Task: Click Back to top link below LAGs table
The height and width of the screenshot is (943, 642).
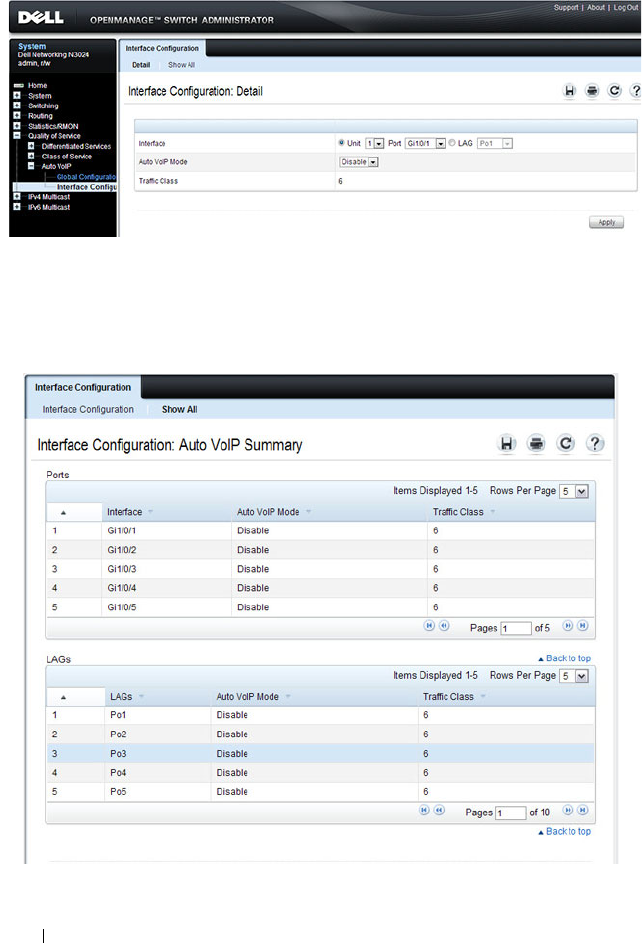Action: pyautogui.click(x=564, y=832)
